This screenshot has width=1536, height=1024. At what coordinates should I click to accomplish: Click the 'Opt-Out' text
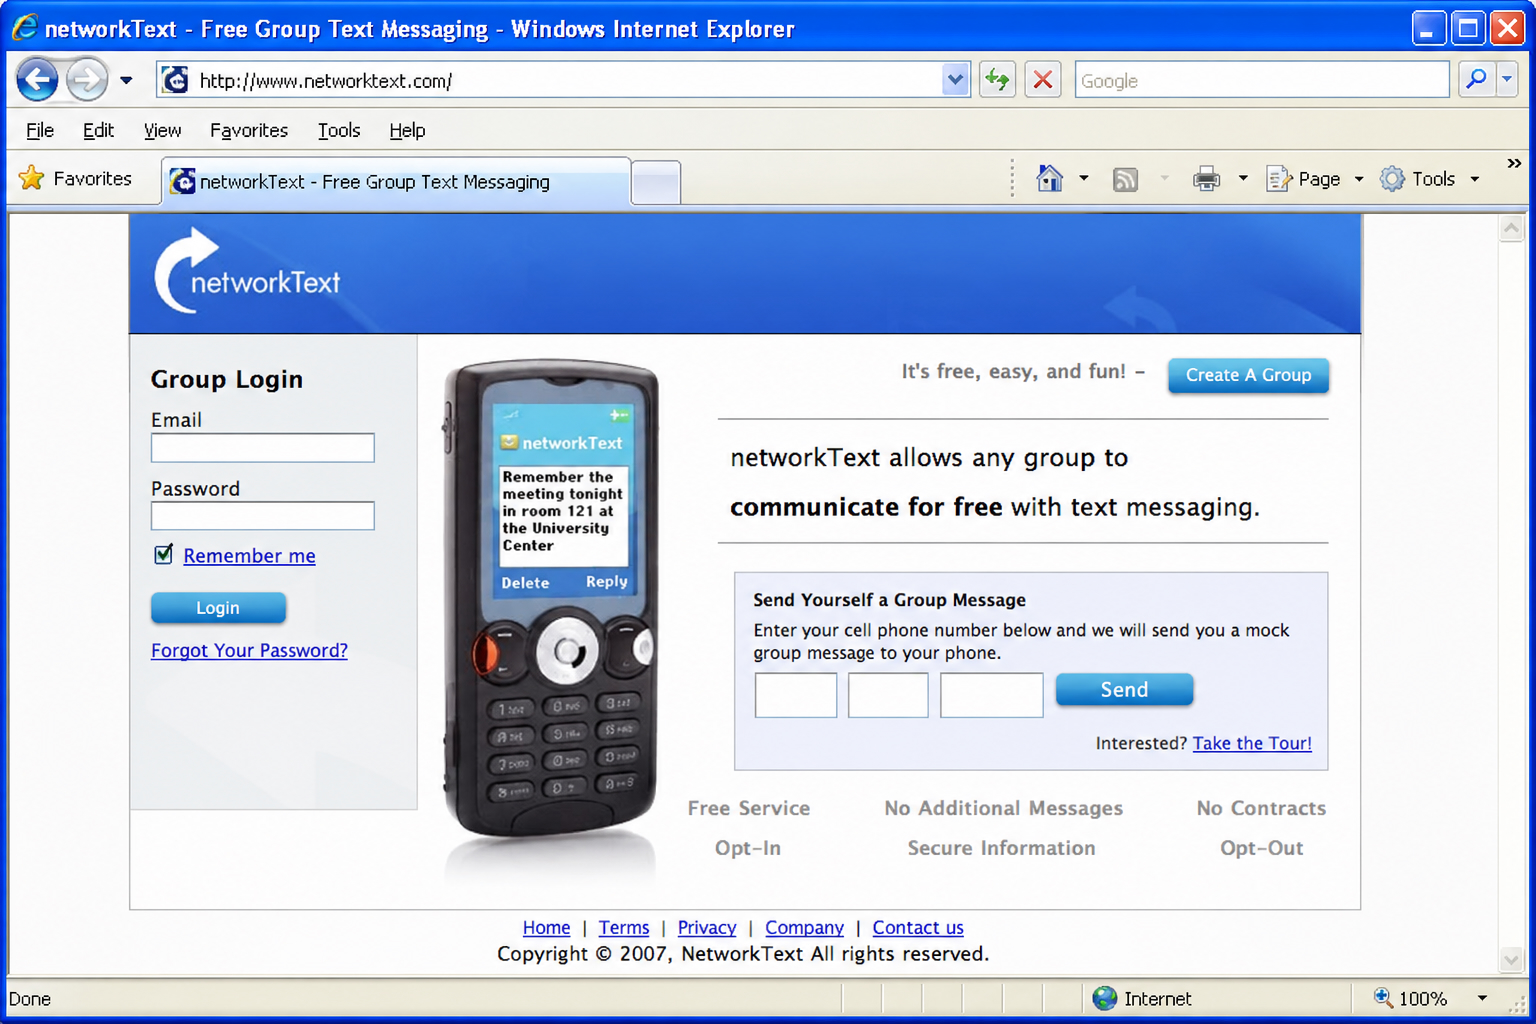point(1261,848)
